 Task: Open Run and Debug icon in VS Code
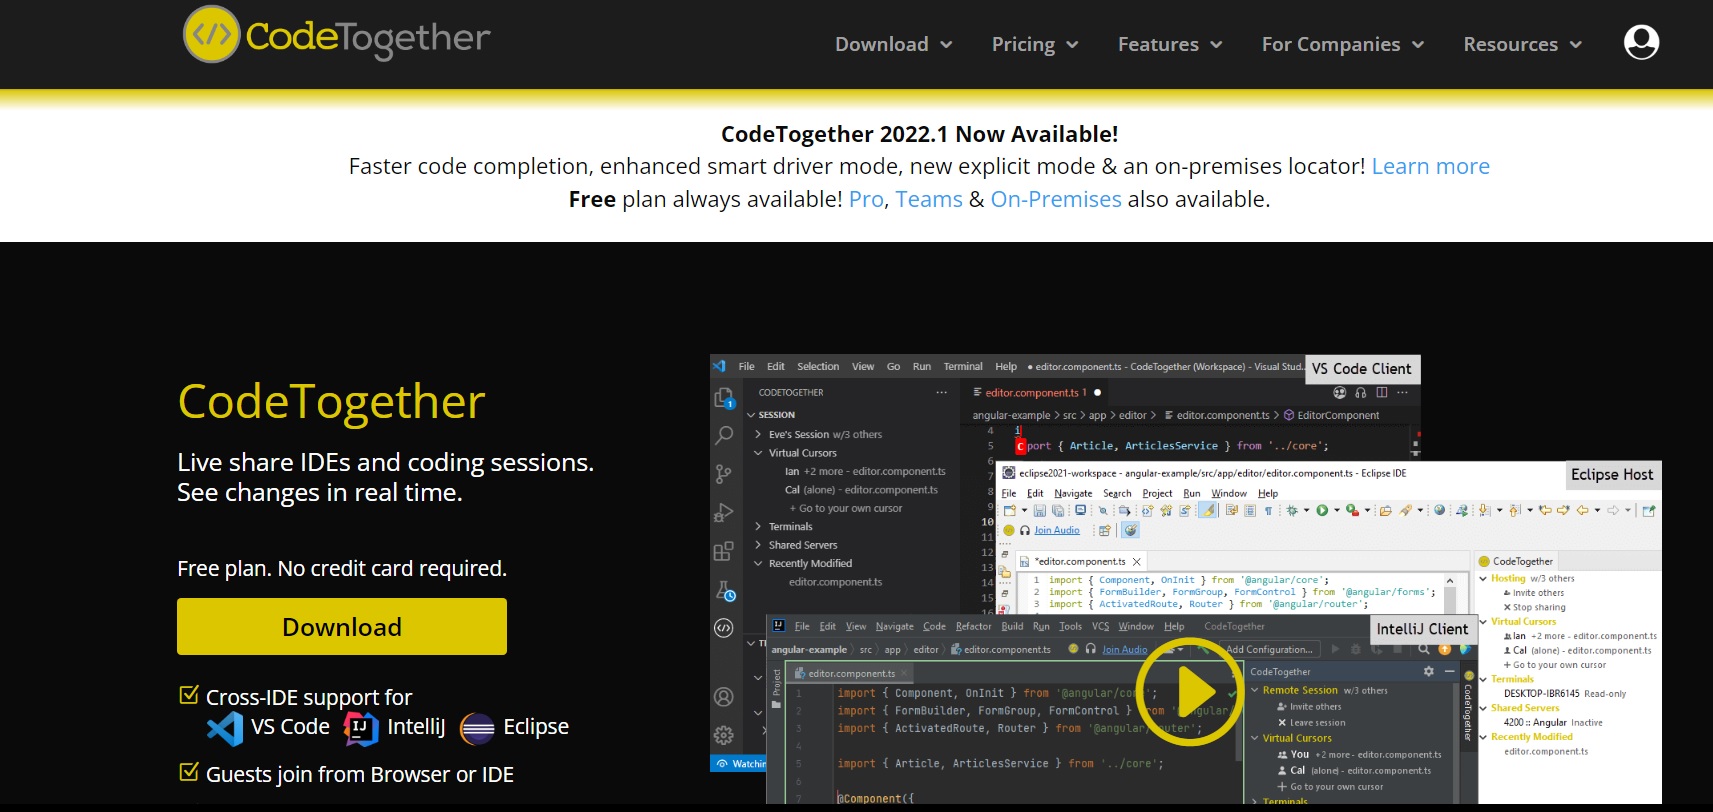click(724, 513)
